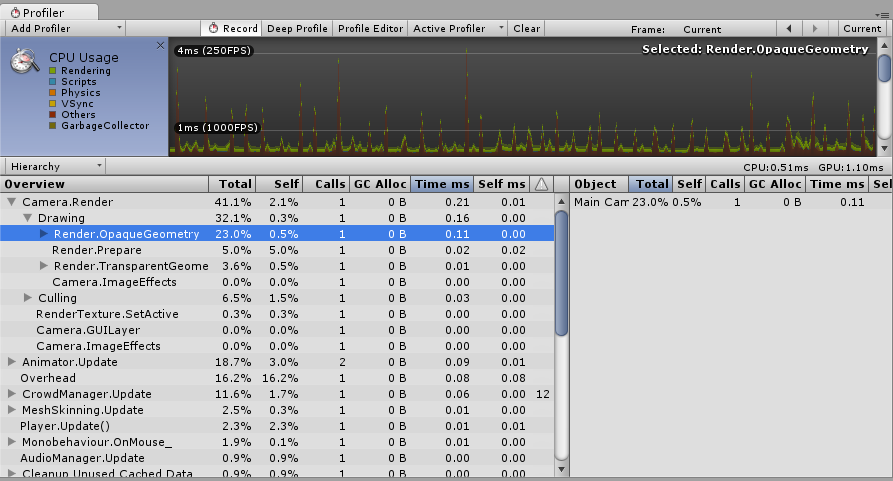
Task: Sort hierarchy by GC Alloc column
Action: (380, 184)
